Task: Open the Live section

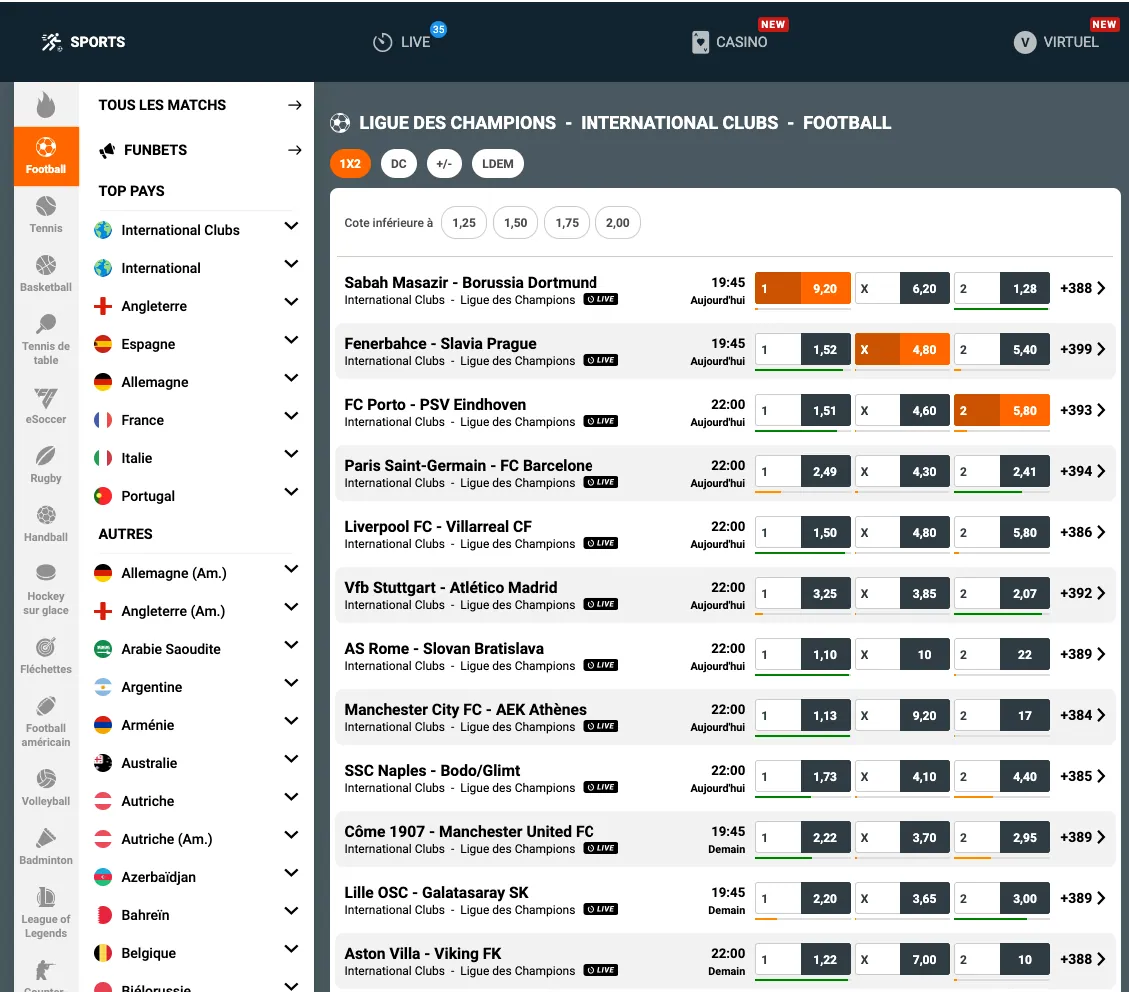Action: 402,42
